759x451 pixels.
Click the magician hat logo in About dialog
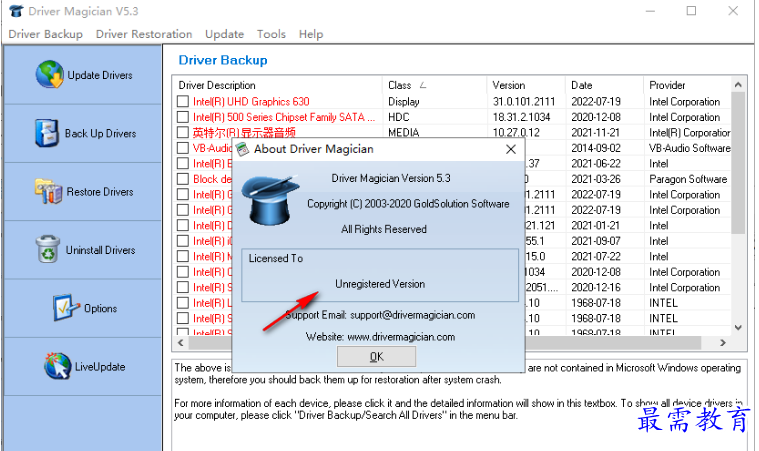click(270, 201)
